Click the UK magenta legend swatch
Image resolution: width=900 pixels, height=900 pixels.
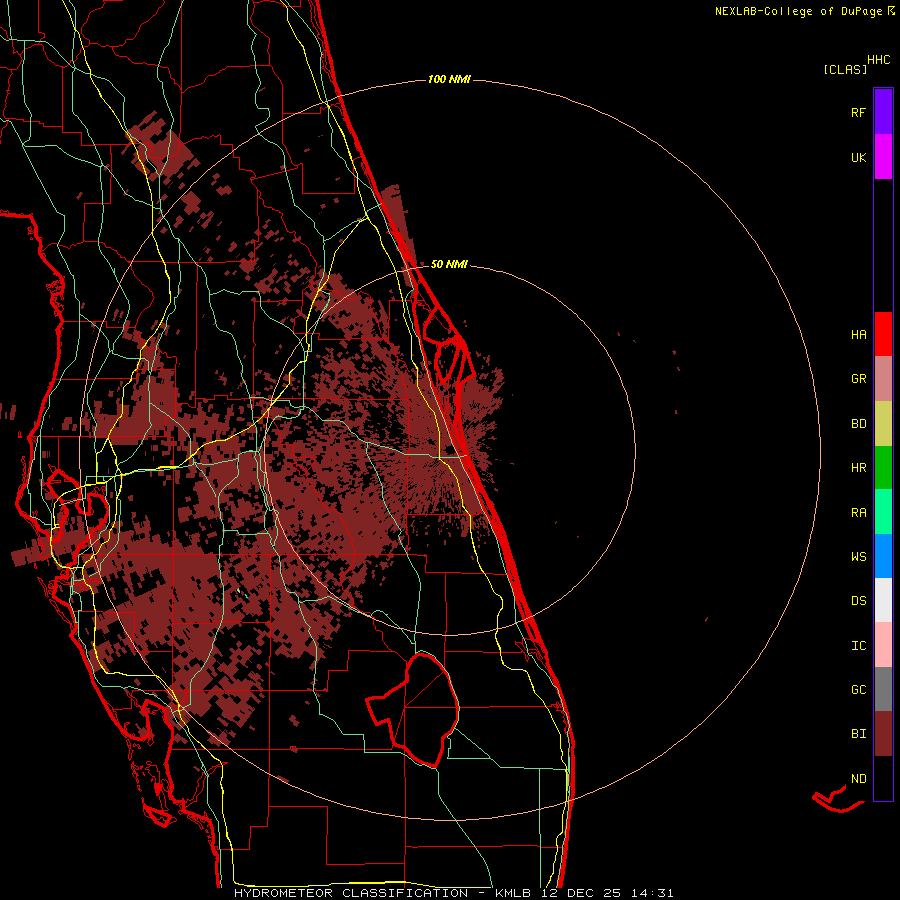[883, 157]
